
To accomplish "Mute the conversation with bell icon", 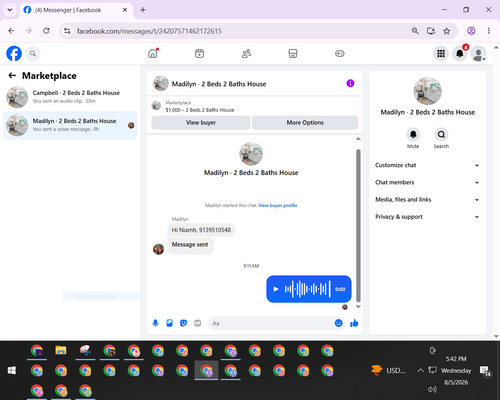I will [413, 134].
